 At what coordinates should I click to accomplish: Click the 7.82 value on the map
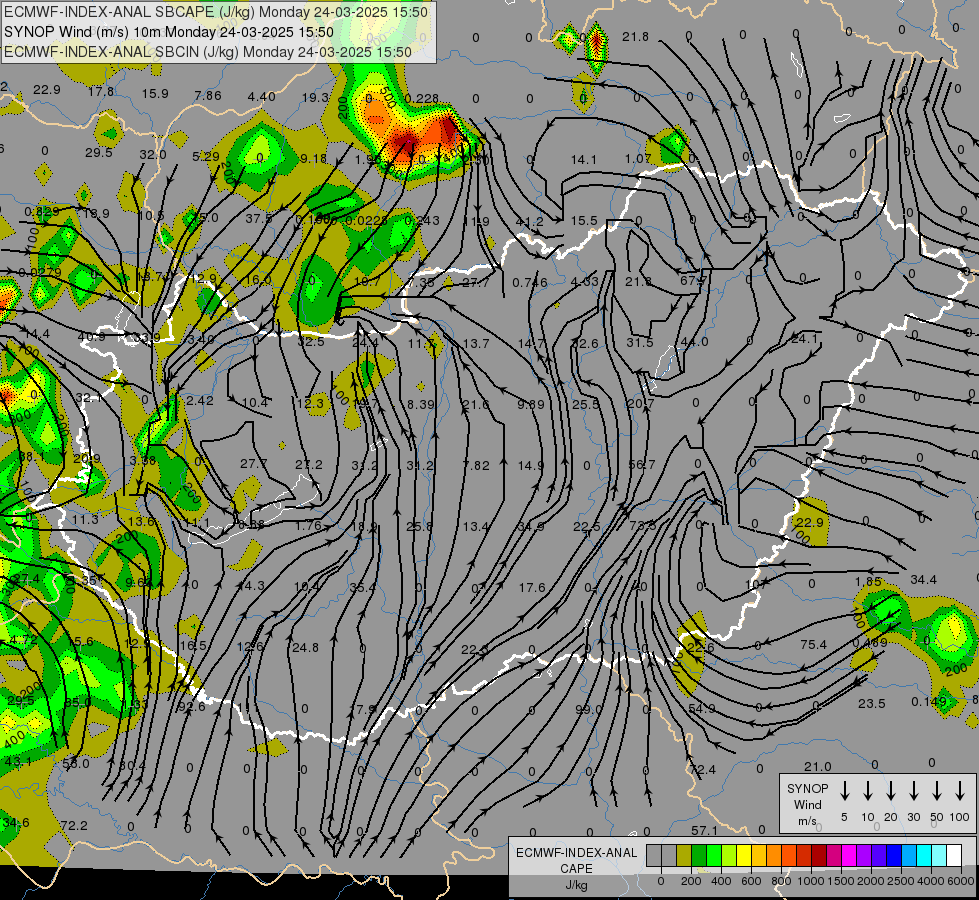(476, 466)
